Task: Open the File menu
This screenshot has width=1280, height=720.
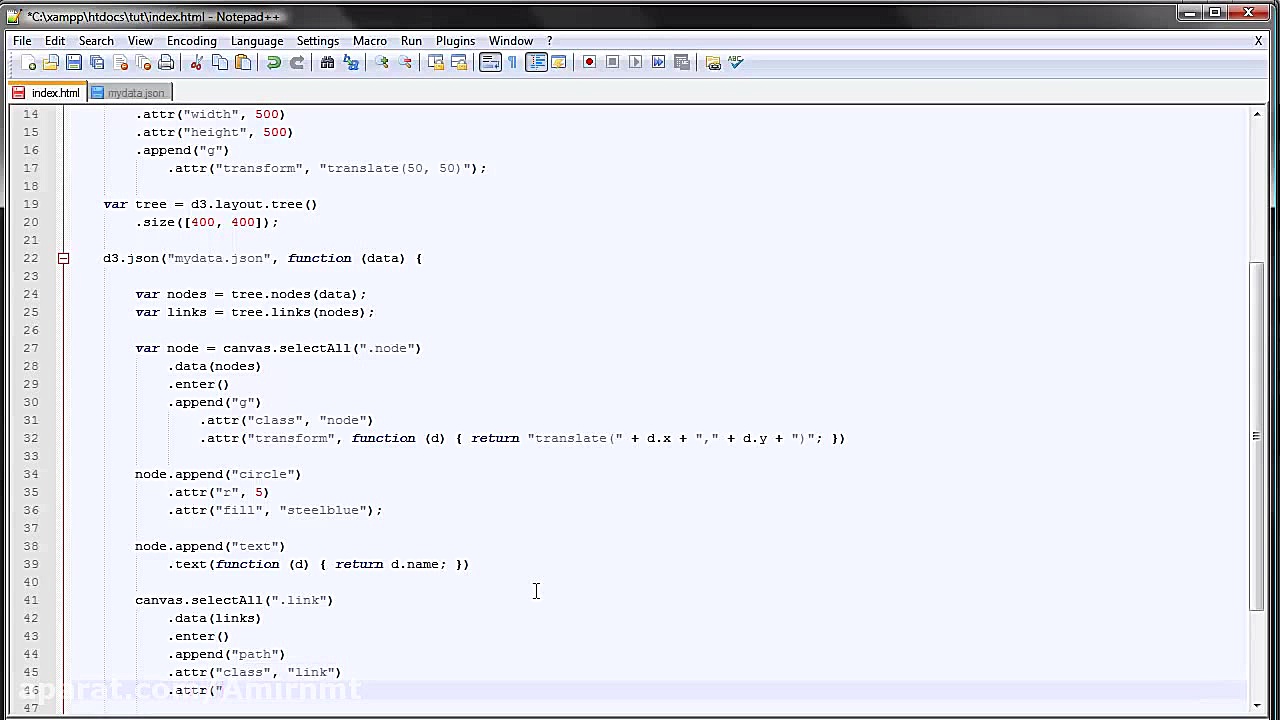Action: [21, 41]
